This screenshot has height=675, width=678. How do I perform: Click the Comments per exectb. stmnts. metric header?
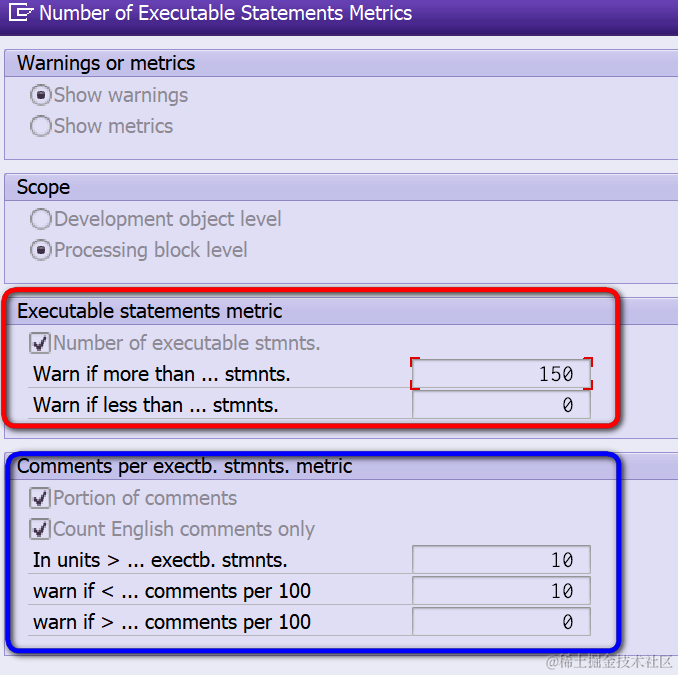[185, 467]
